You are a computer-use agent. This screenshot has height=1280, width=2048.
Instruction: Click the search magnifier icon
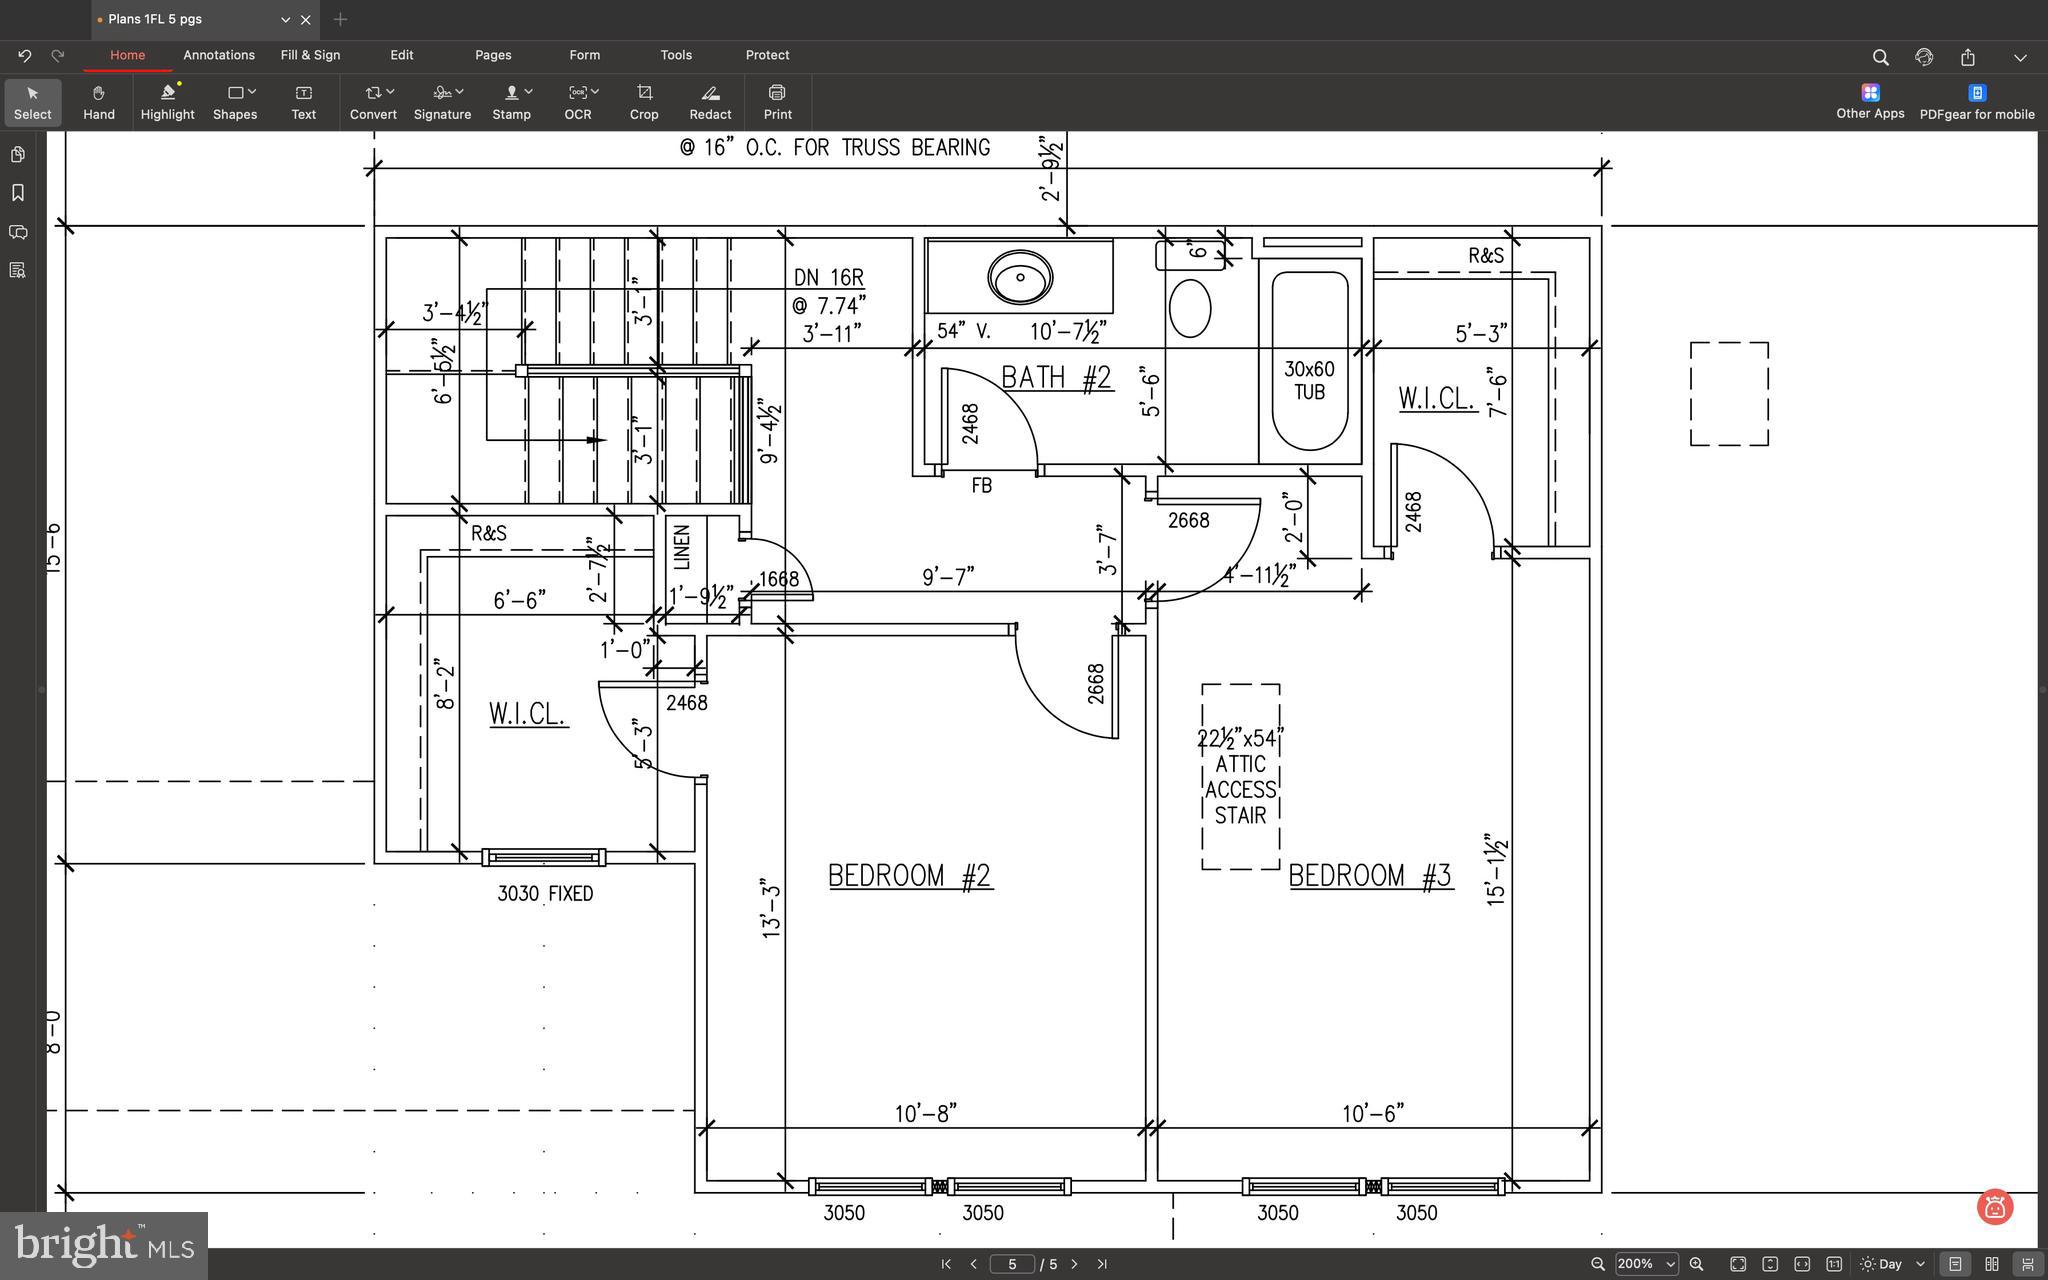(1880, 57)
